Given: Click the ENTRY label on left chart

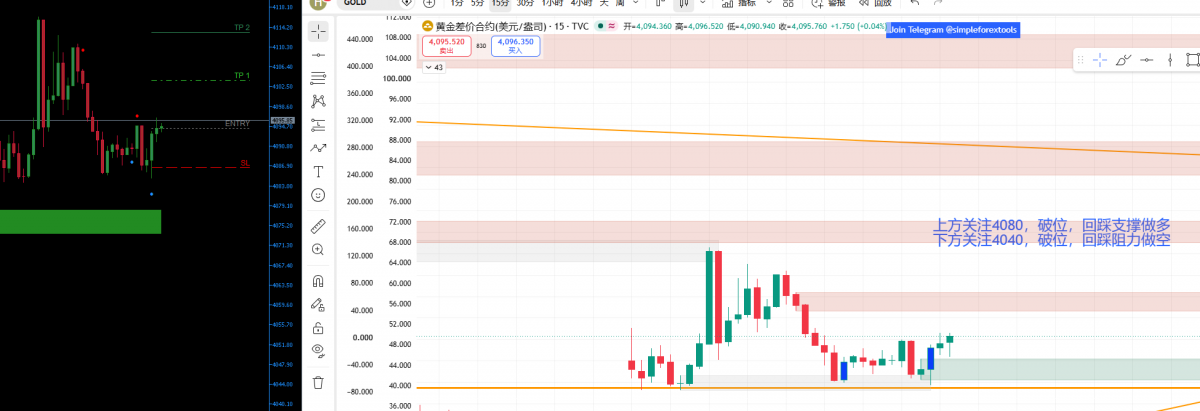Looking at the screenshot, I should (237, 124).
